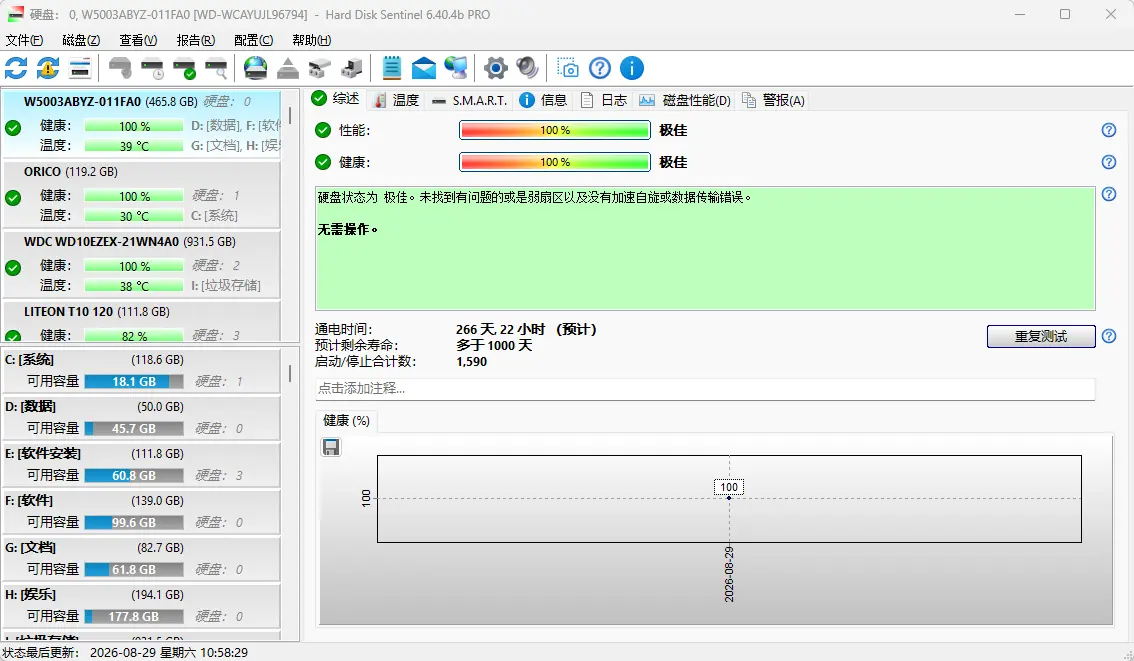Select the H: [娱乐] partition

tap(142, 605)
